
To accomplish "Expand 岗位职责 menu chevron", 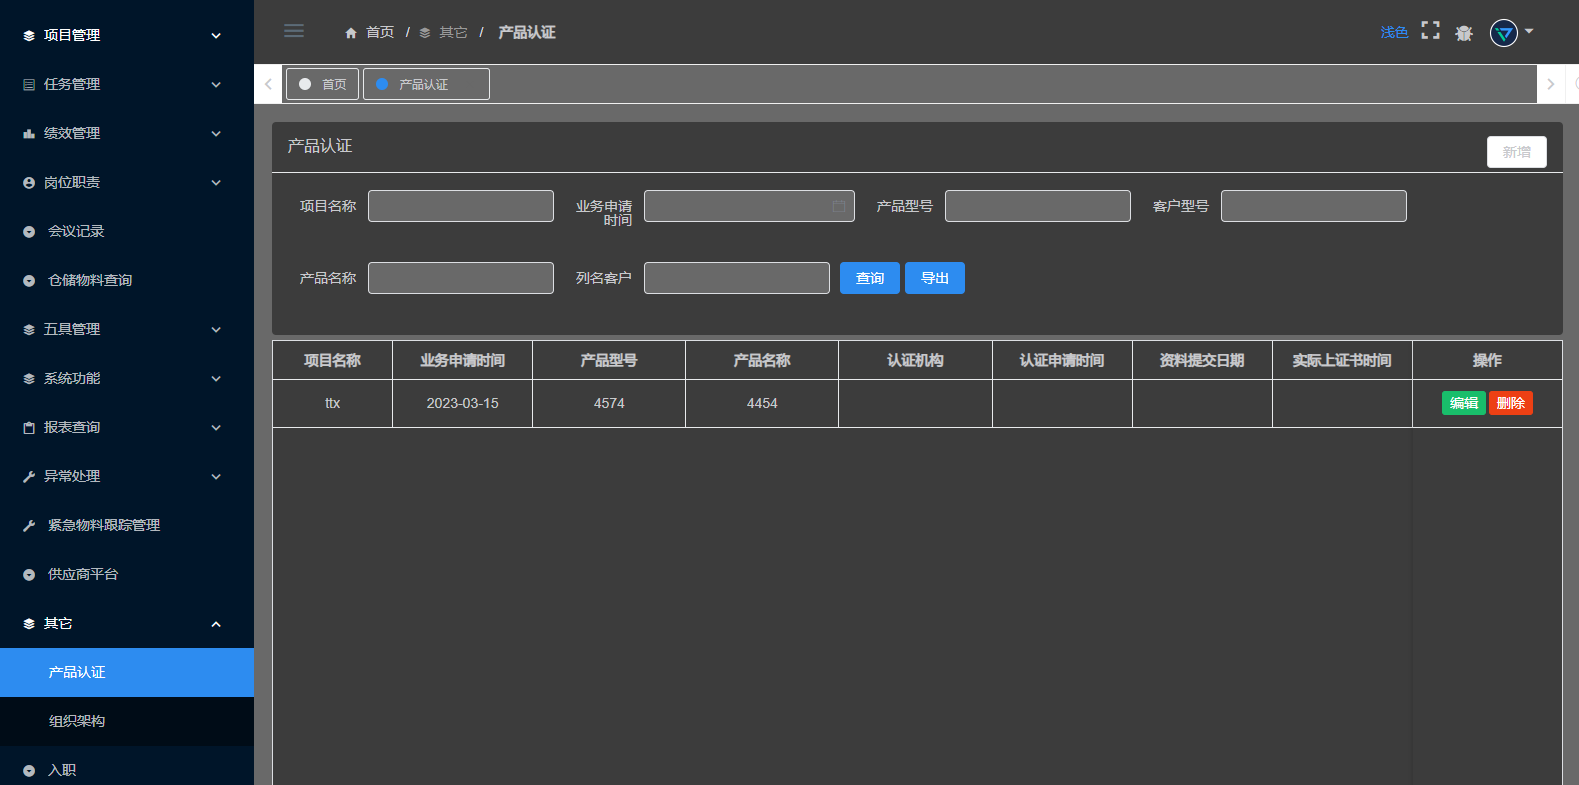I will point(216,183).
